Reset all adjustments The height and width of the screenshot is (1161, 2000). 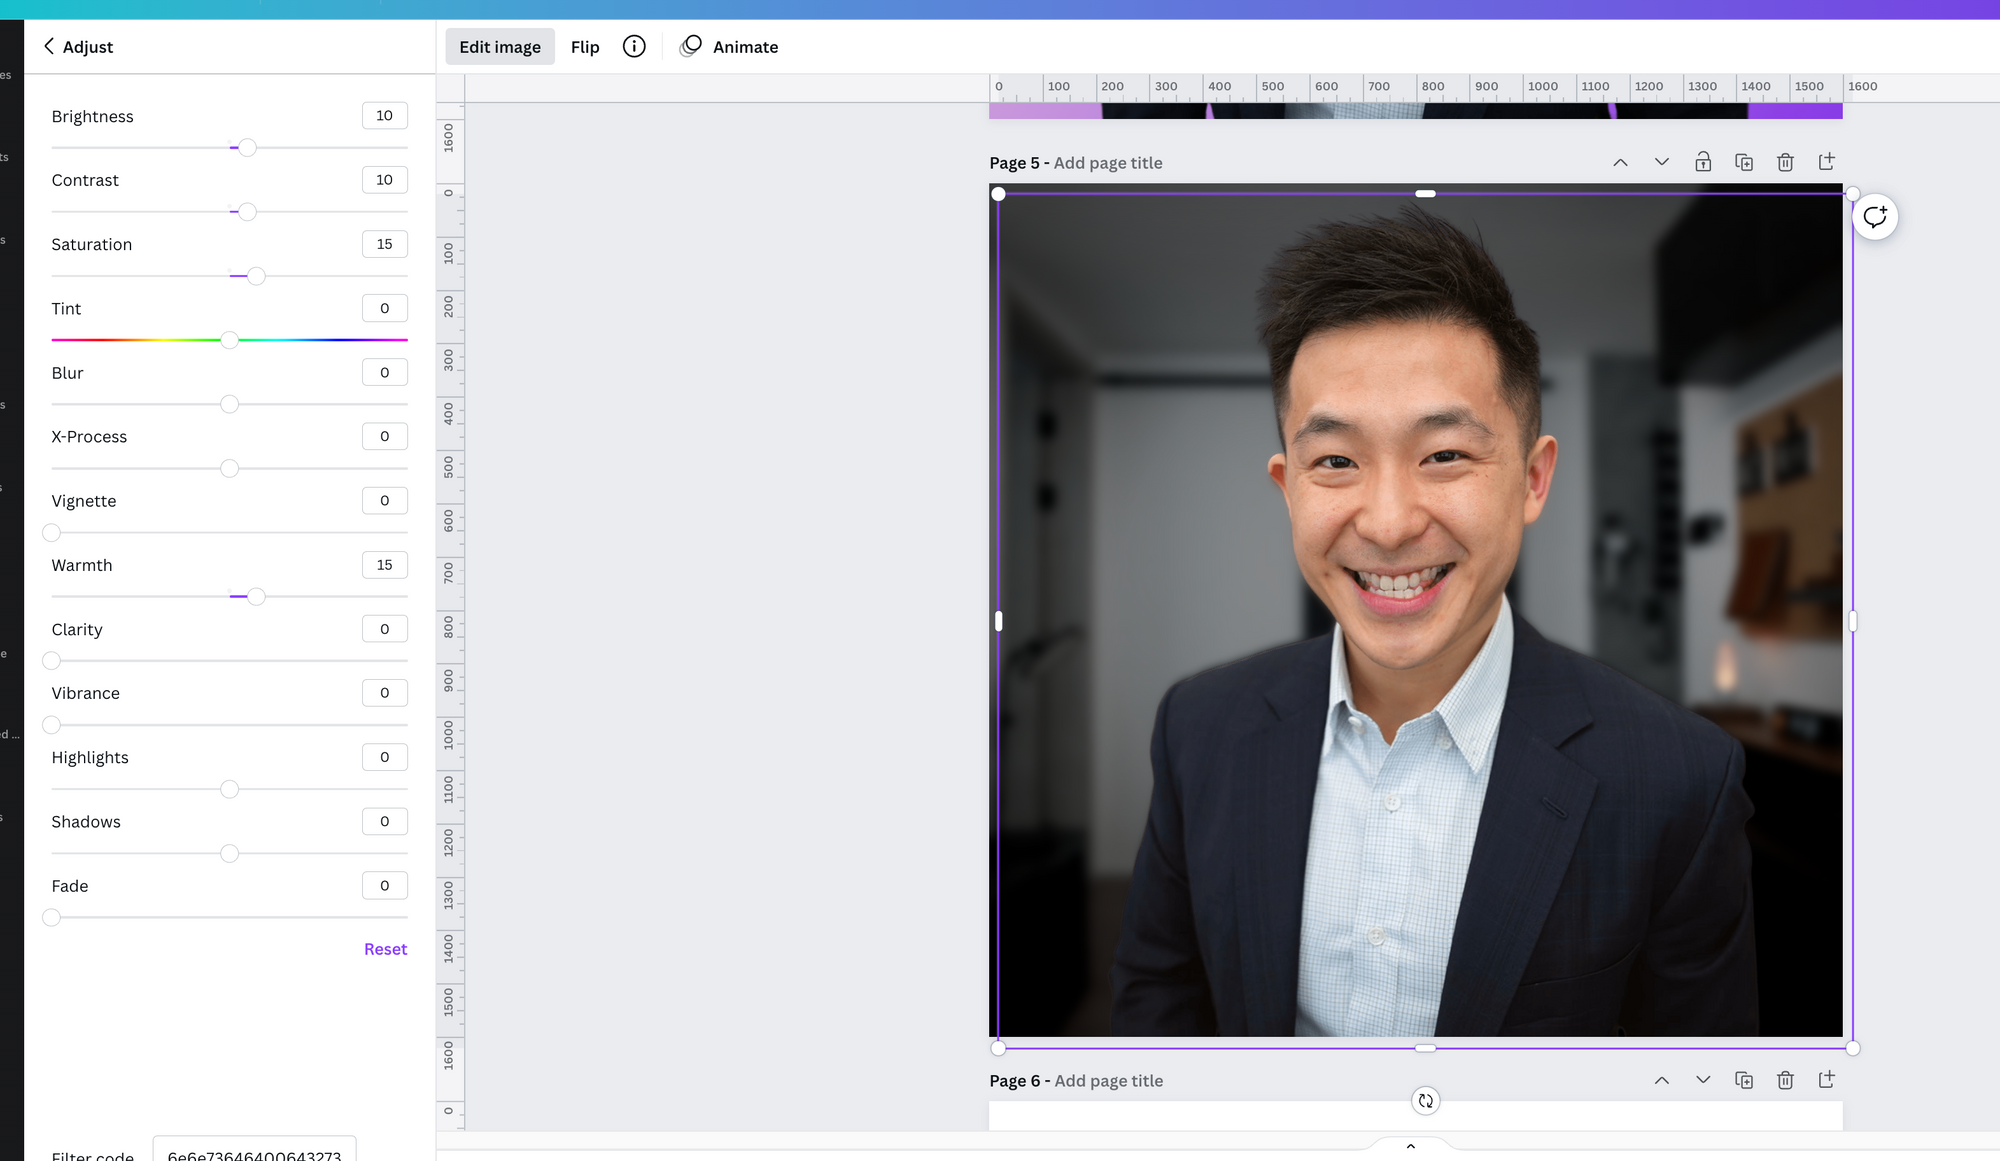pos(385,949)
